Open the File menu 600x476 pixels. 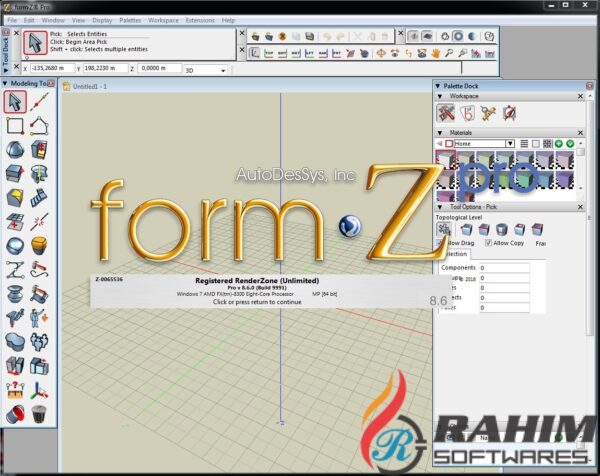[12, 20]
